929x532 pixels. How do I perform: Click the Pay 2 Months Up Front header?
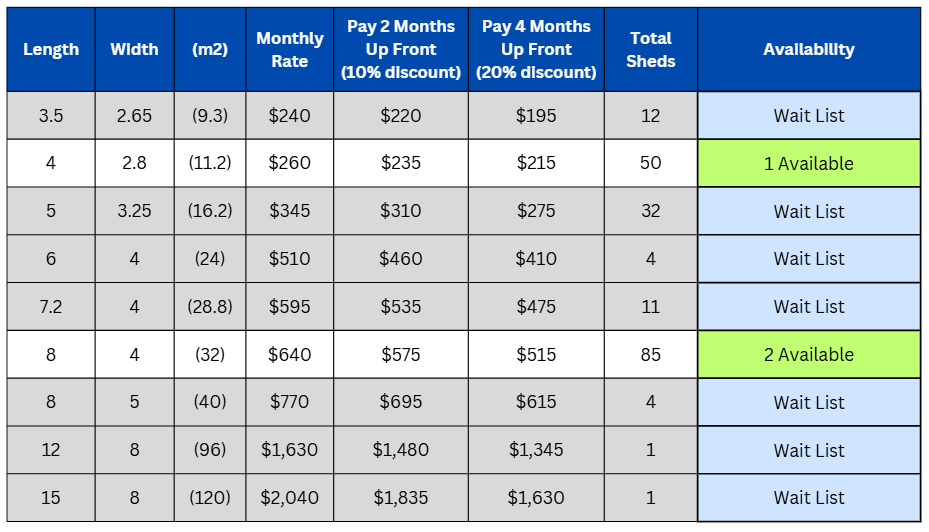[x=401, y=50]
